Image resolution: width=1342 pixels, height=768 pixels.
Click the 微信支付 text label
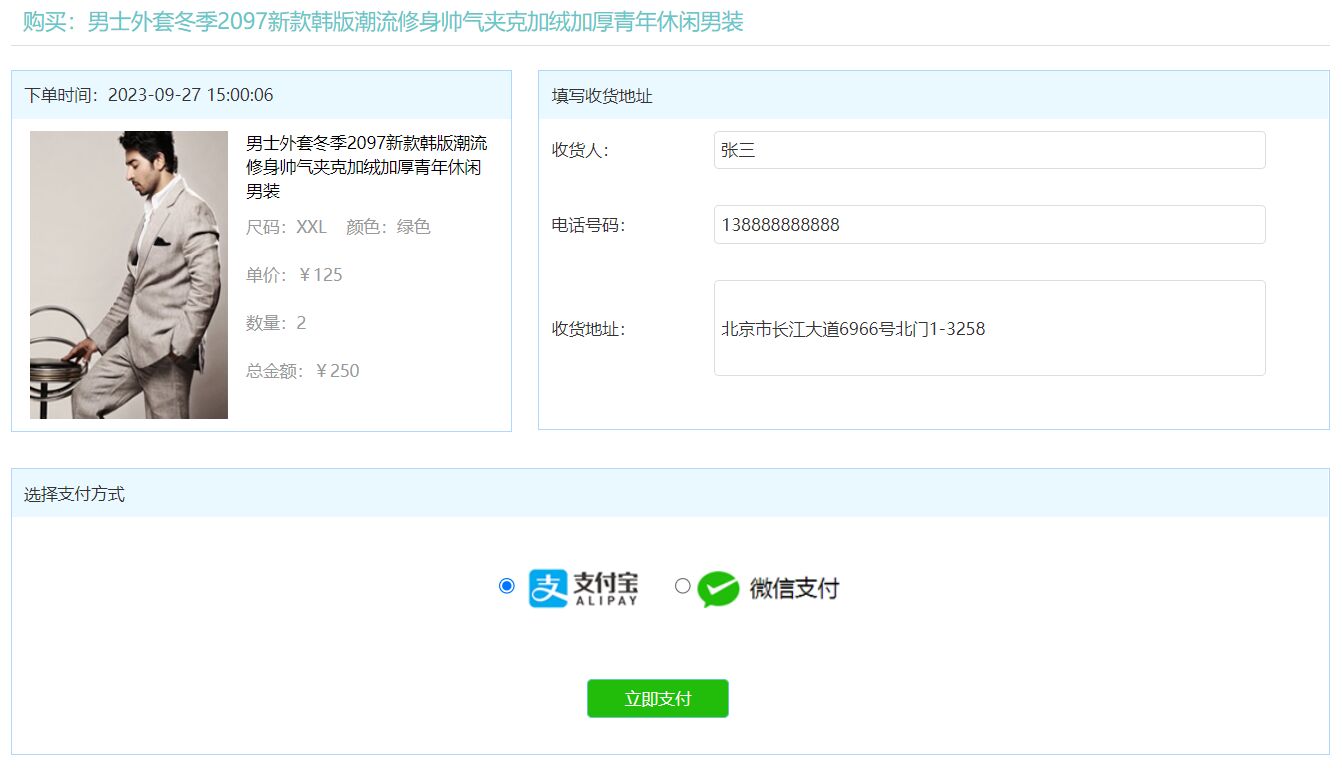pos(794,588)
